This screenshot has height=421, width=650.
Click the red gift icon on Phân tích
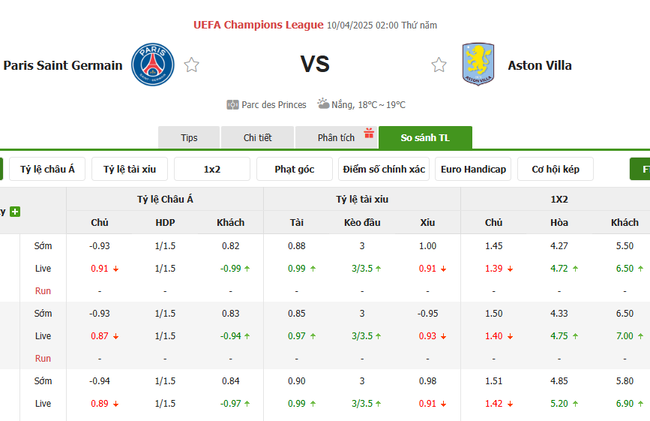(368, 131)
